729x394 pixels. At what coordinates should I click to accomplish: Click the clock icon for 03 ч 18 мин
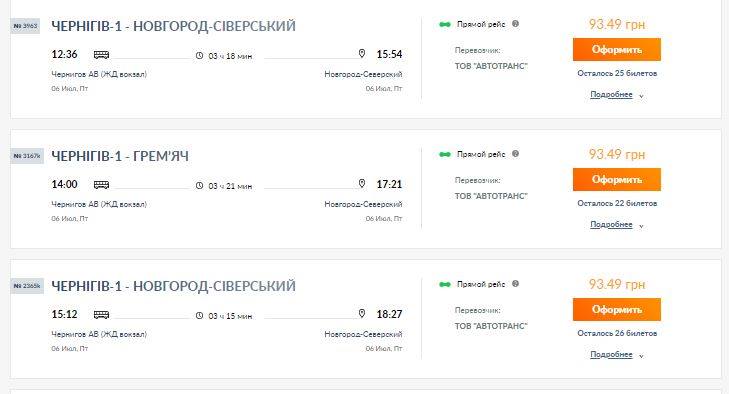click(199, 55)
